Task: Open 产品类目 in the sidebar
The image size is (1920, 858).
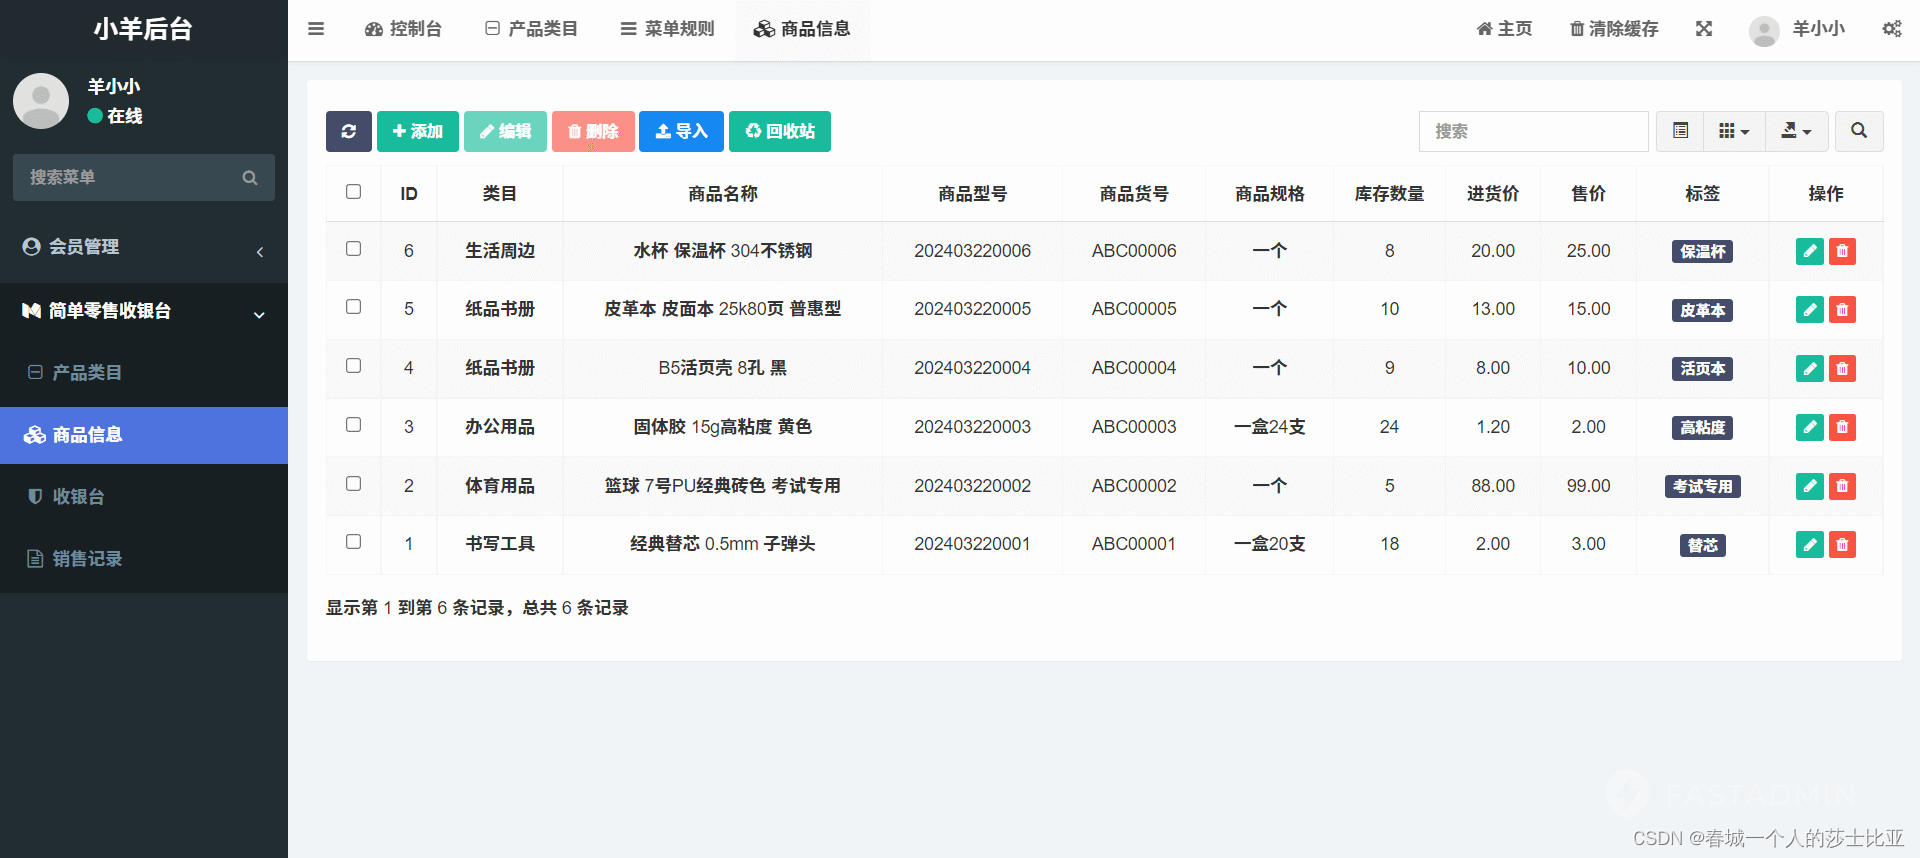Action: (x=144, y=373)
